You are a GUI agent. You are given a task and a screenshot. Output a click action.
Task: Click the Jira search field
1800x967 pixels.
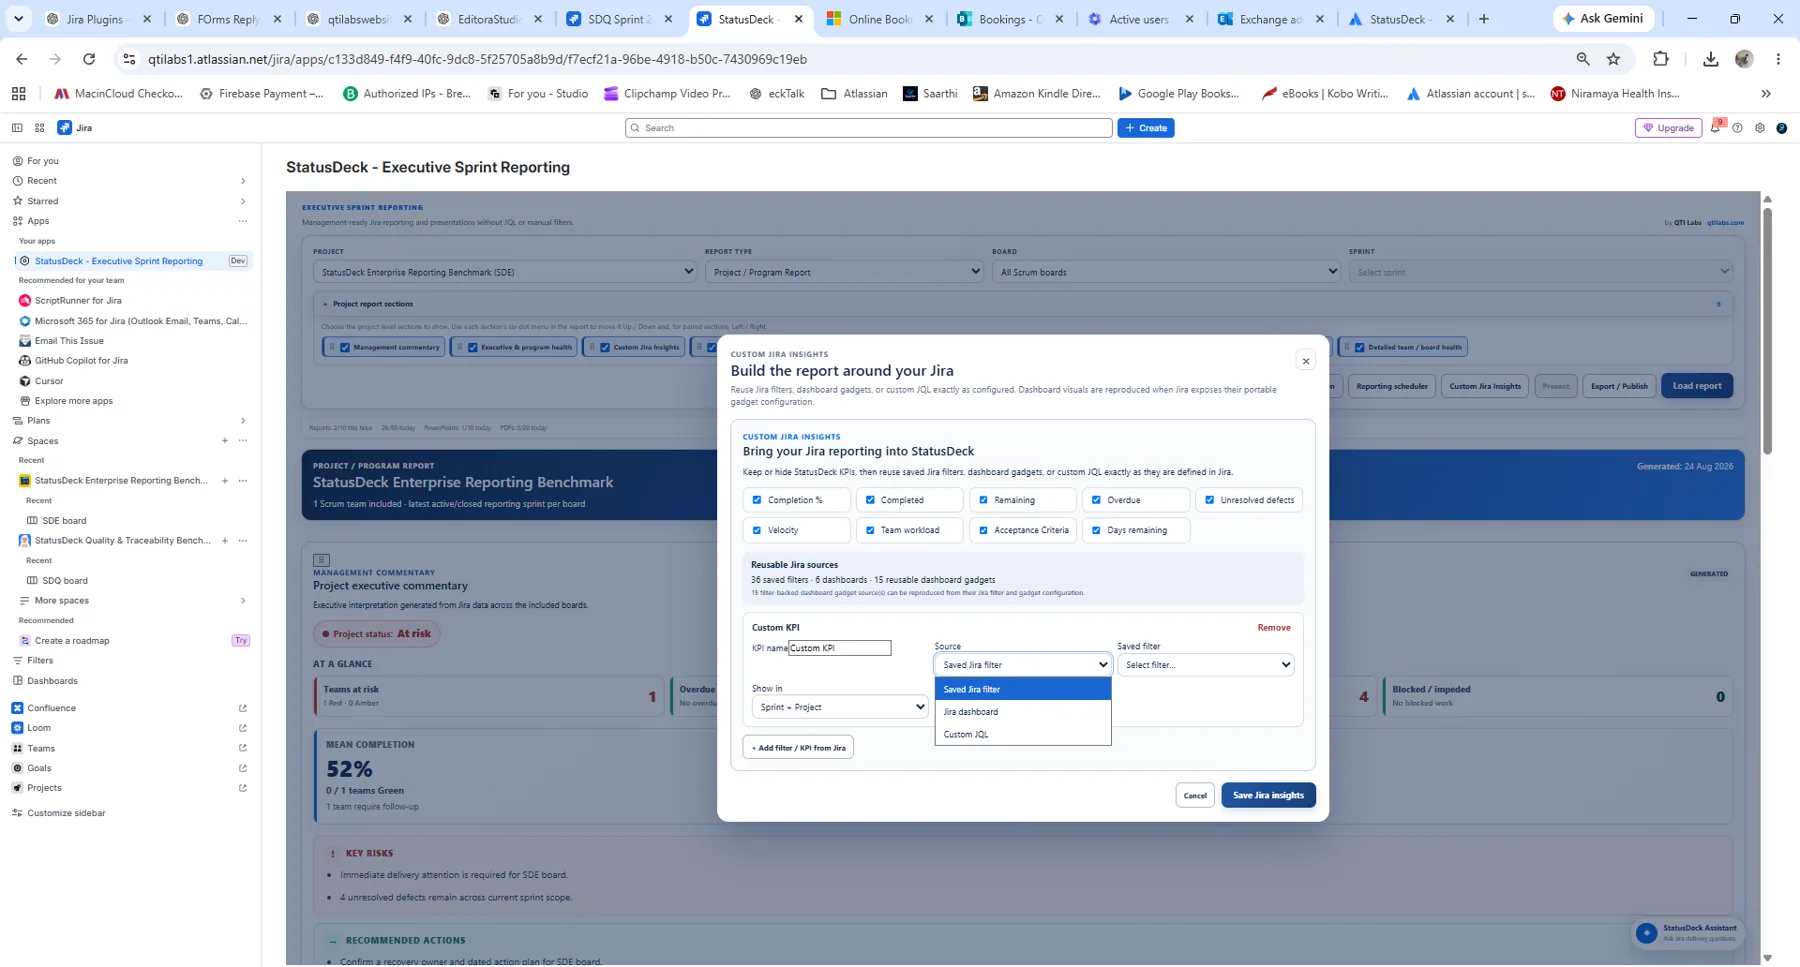pos(868,128)
